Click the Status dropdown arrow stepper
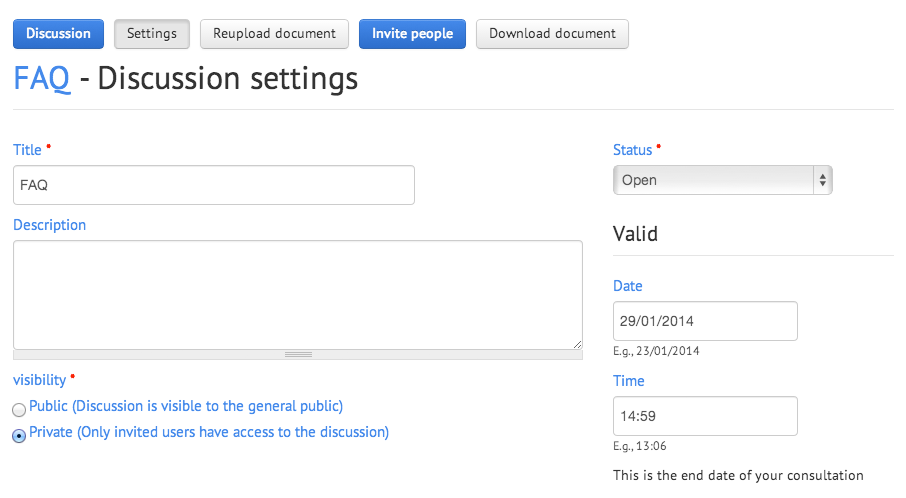The width and height of the screenshot is (906, 498). pos(822,180)
